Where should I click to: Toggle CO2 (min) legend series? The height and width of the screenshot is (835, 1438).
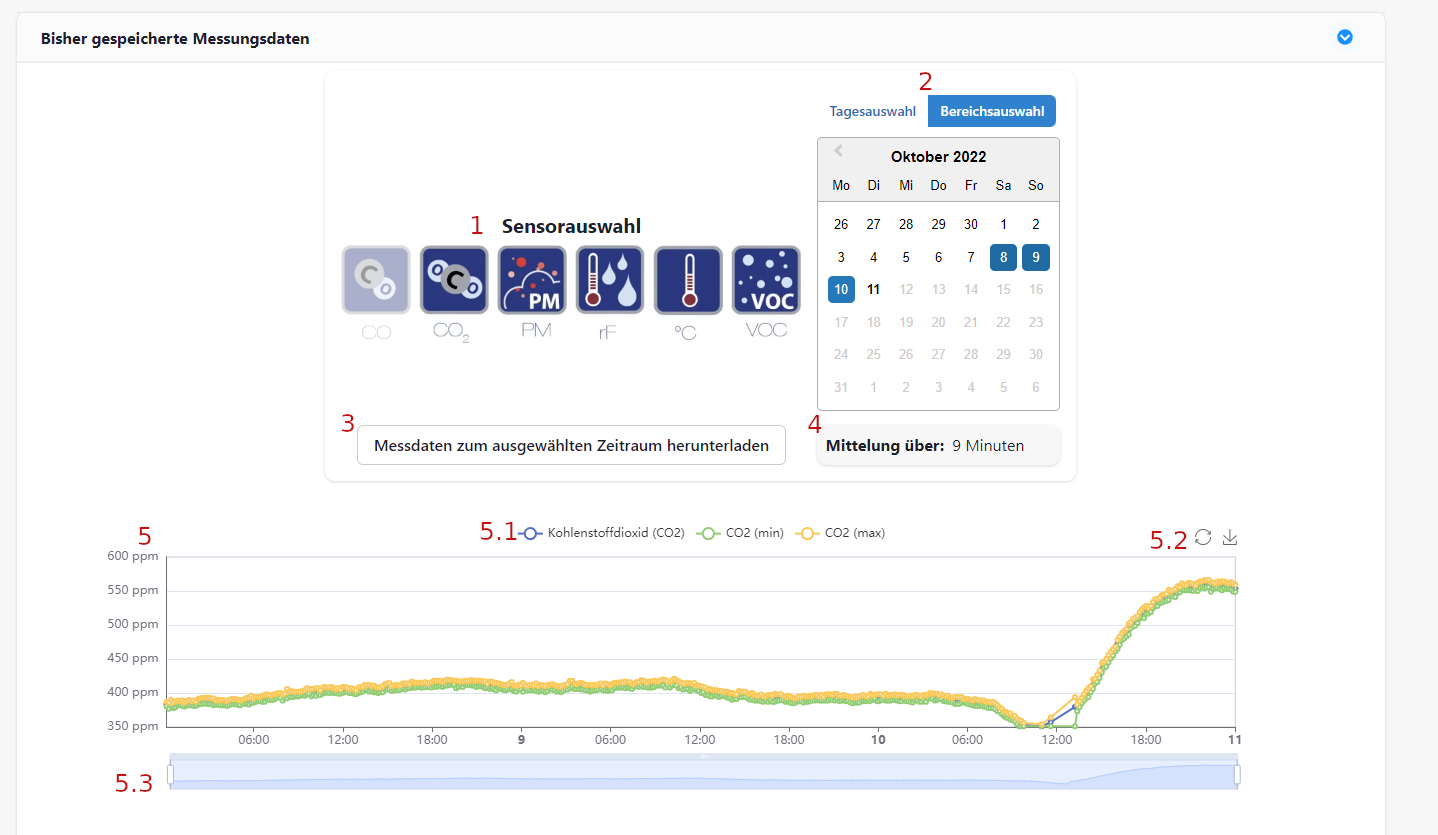pyautogui.click(x=740, y=533)
